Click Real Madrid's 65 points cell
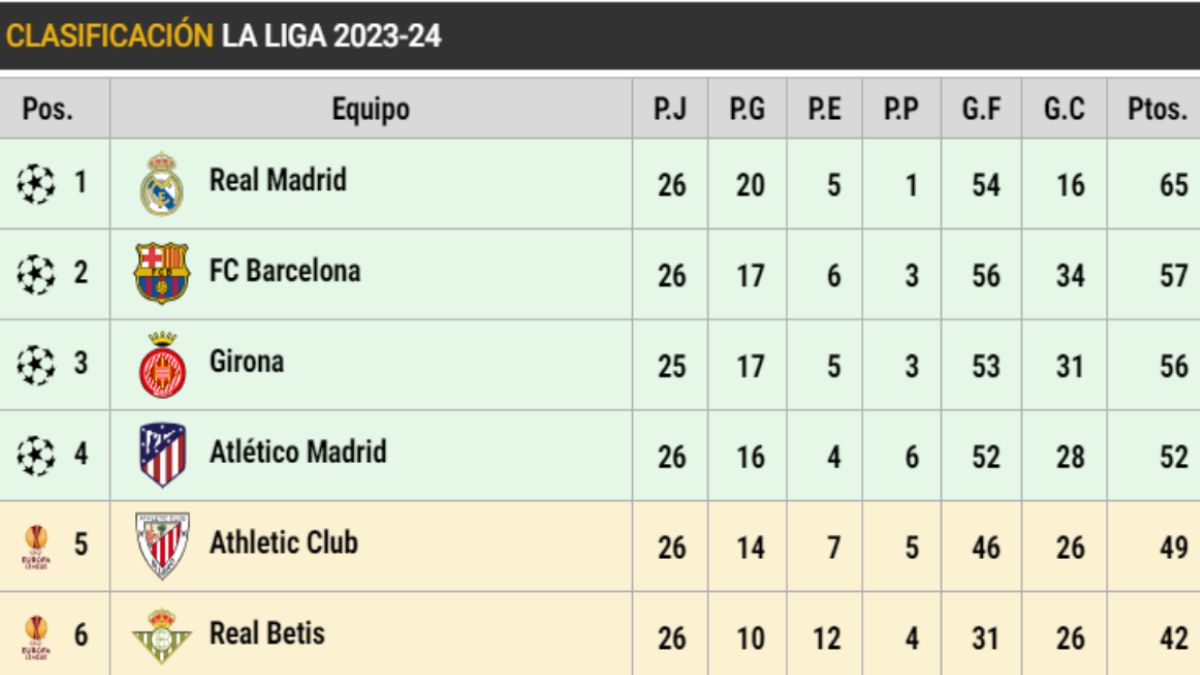This screenshot has width=1200, height=675. tap(1173, 185)
